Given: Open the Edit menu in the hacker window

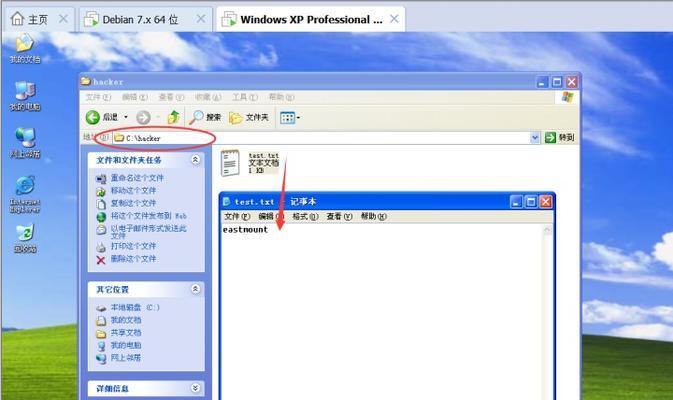Looking at the screenshot, I should click(x=135, y=97).
